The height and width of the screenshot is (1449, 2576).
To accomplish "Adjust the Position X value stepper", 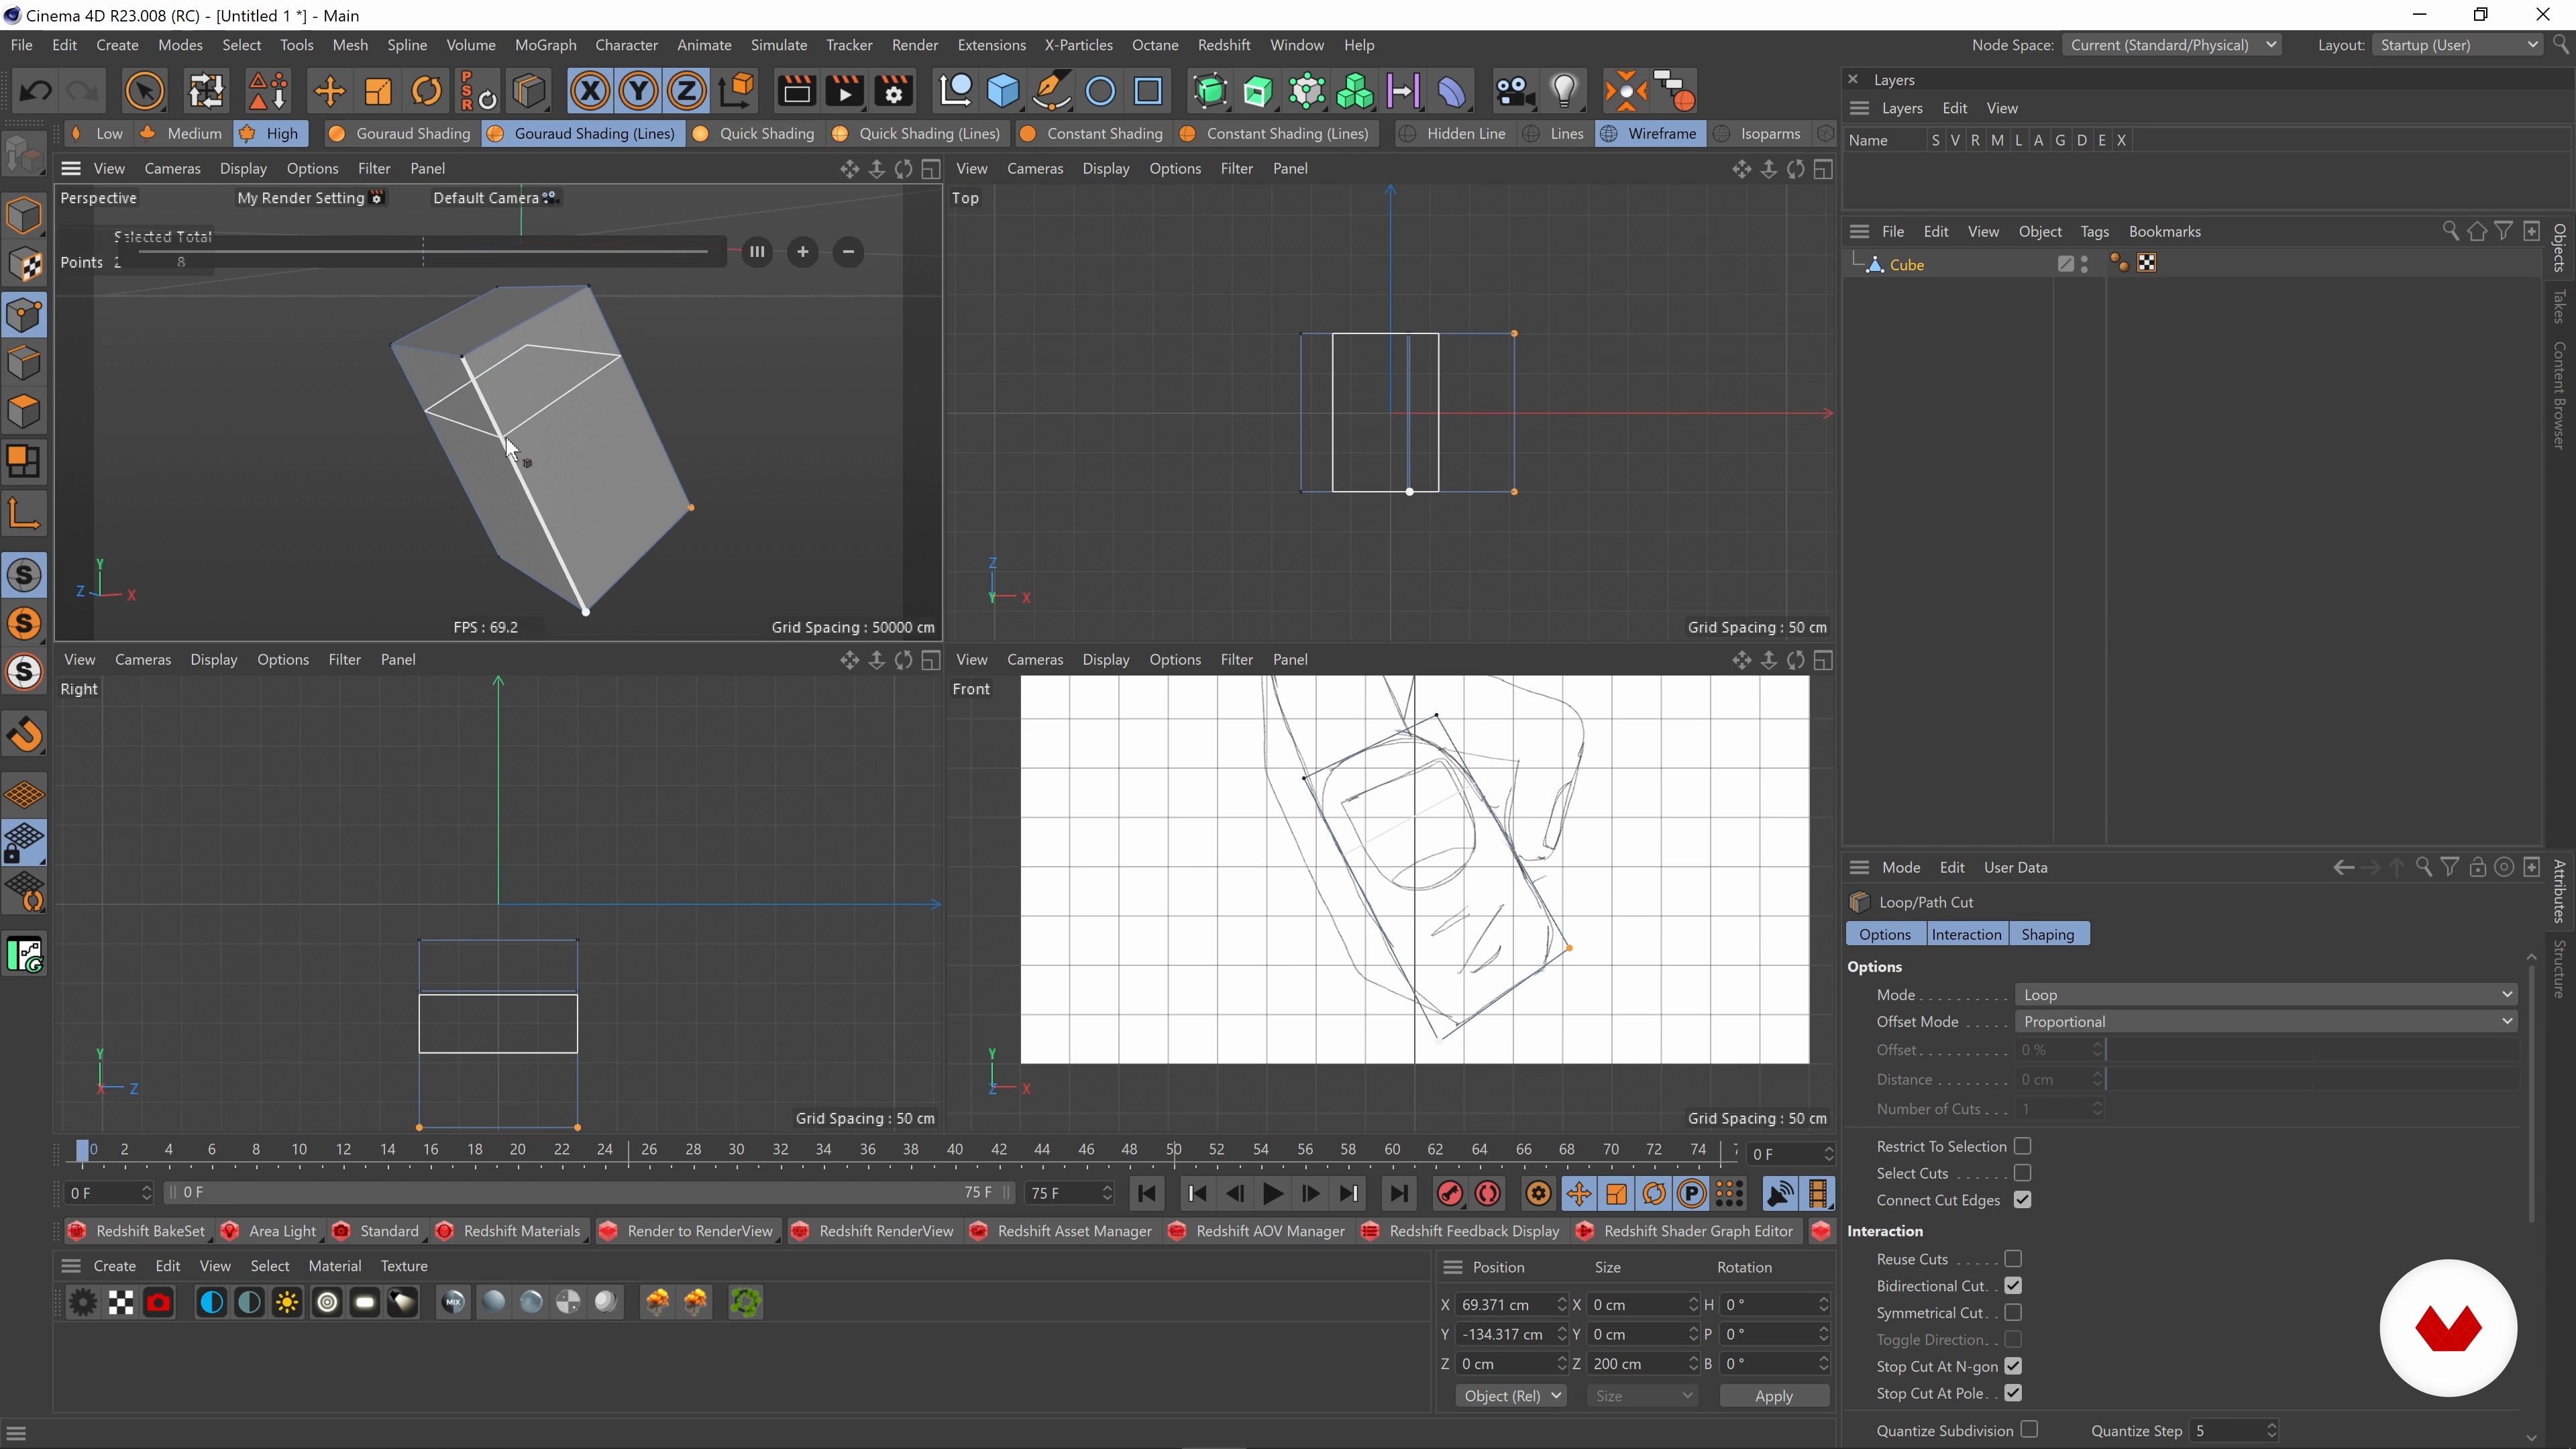I will pos(1562,1305).
